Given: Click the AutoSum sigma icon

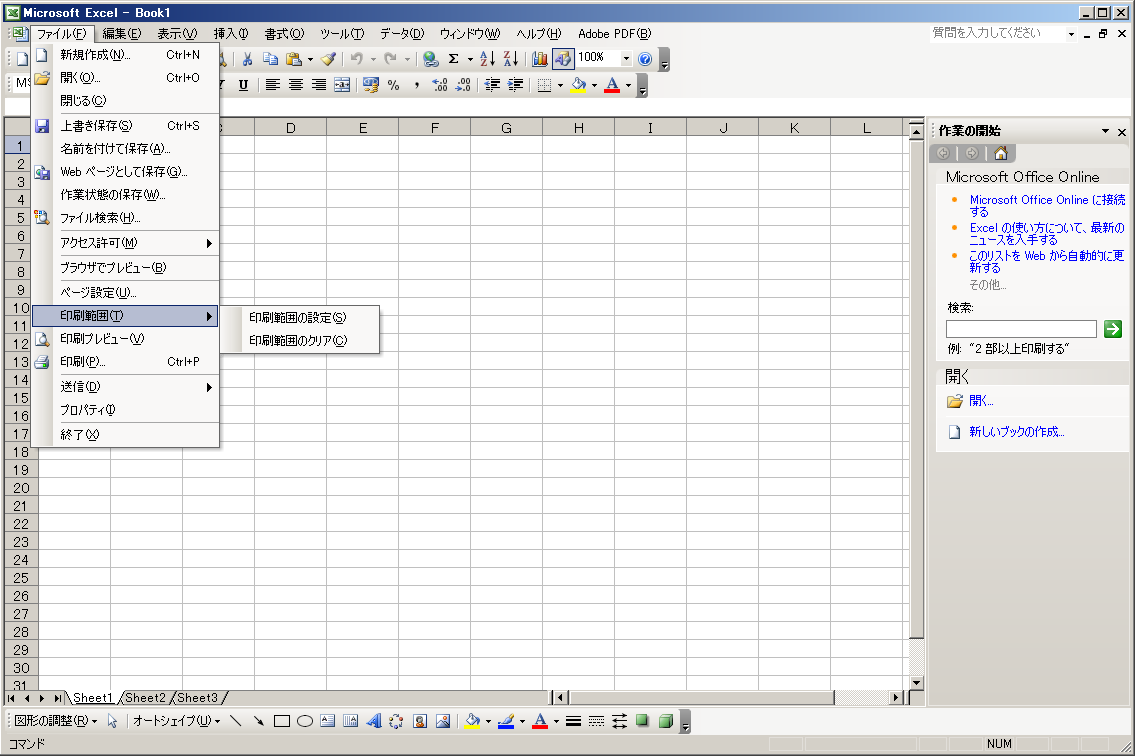Looking at the screenshot, I should [453, 59].
